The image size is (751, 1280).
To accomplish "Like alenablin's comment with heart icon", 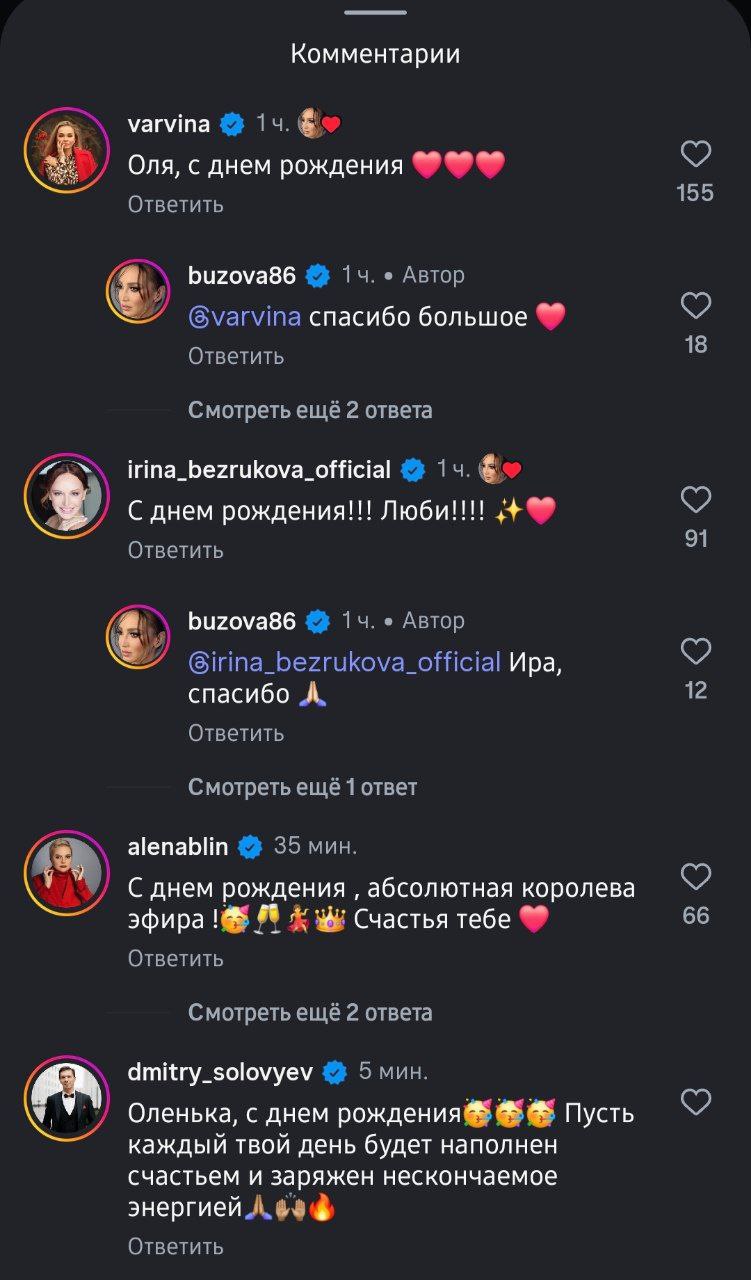I will pyautogui.click(x=695, y=877).
